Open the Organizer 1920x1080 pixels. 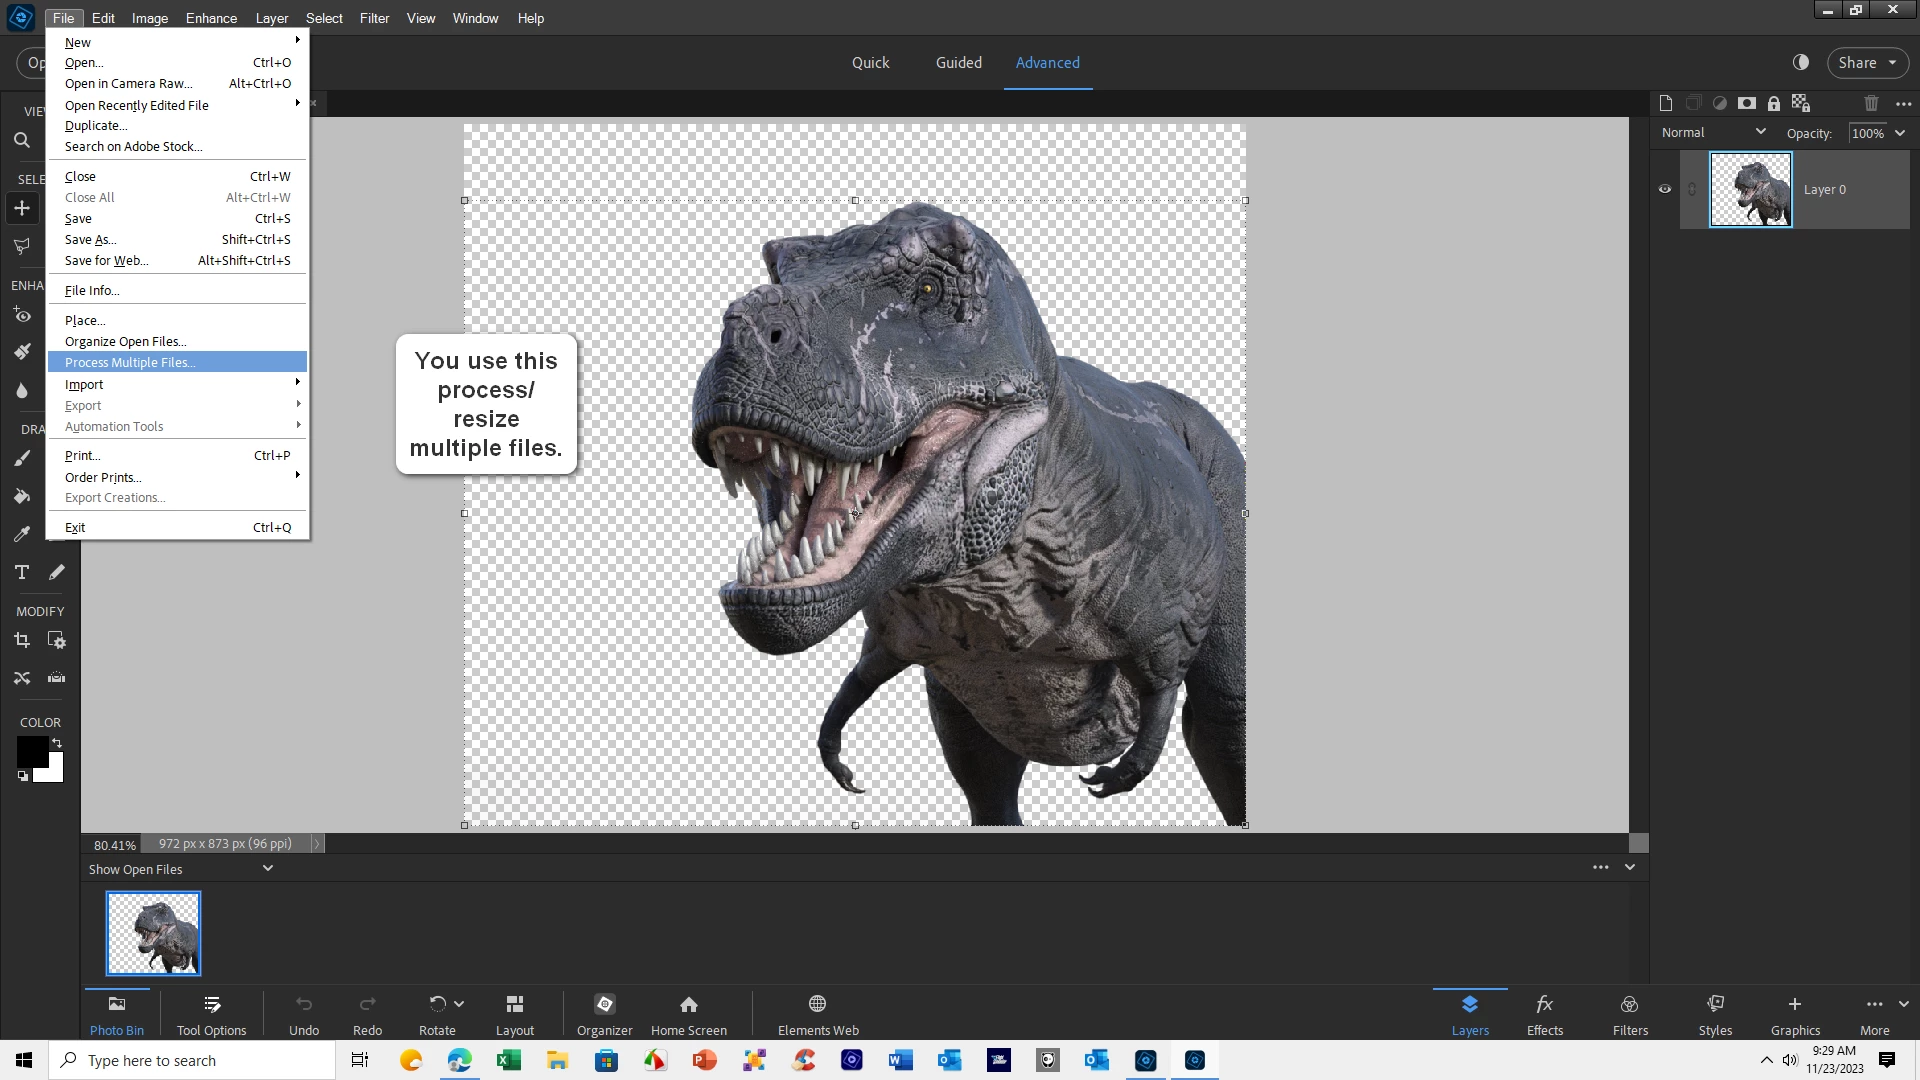[x=604, y=1014]
